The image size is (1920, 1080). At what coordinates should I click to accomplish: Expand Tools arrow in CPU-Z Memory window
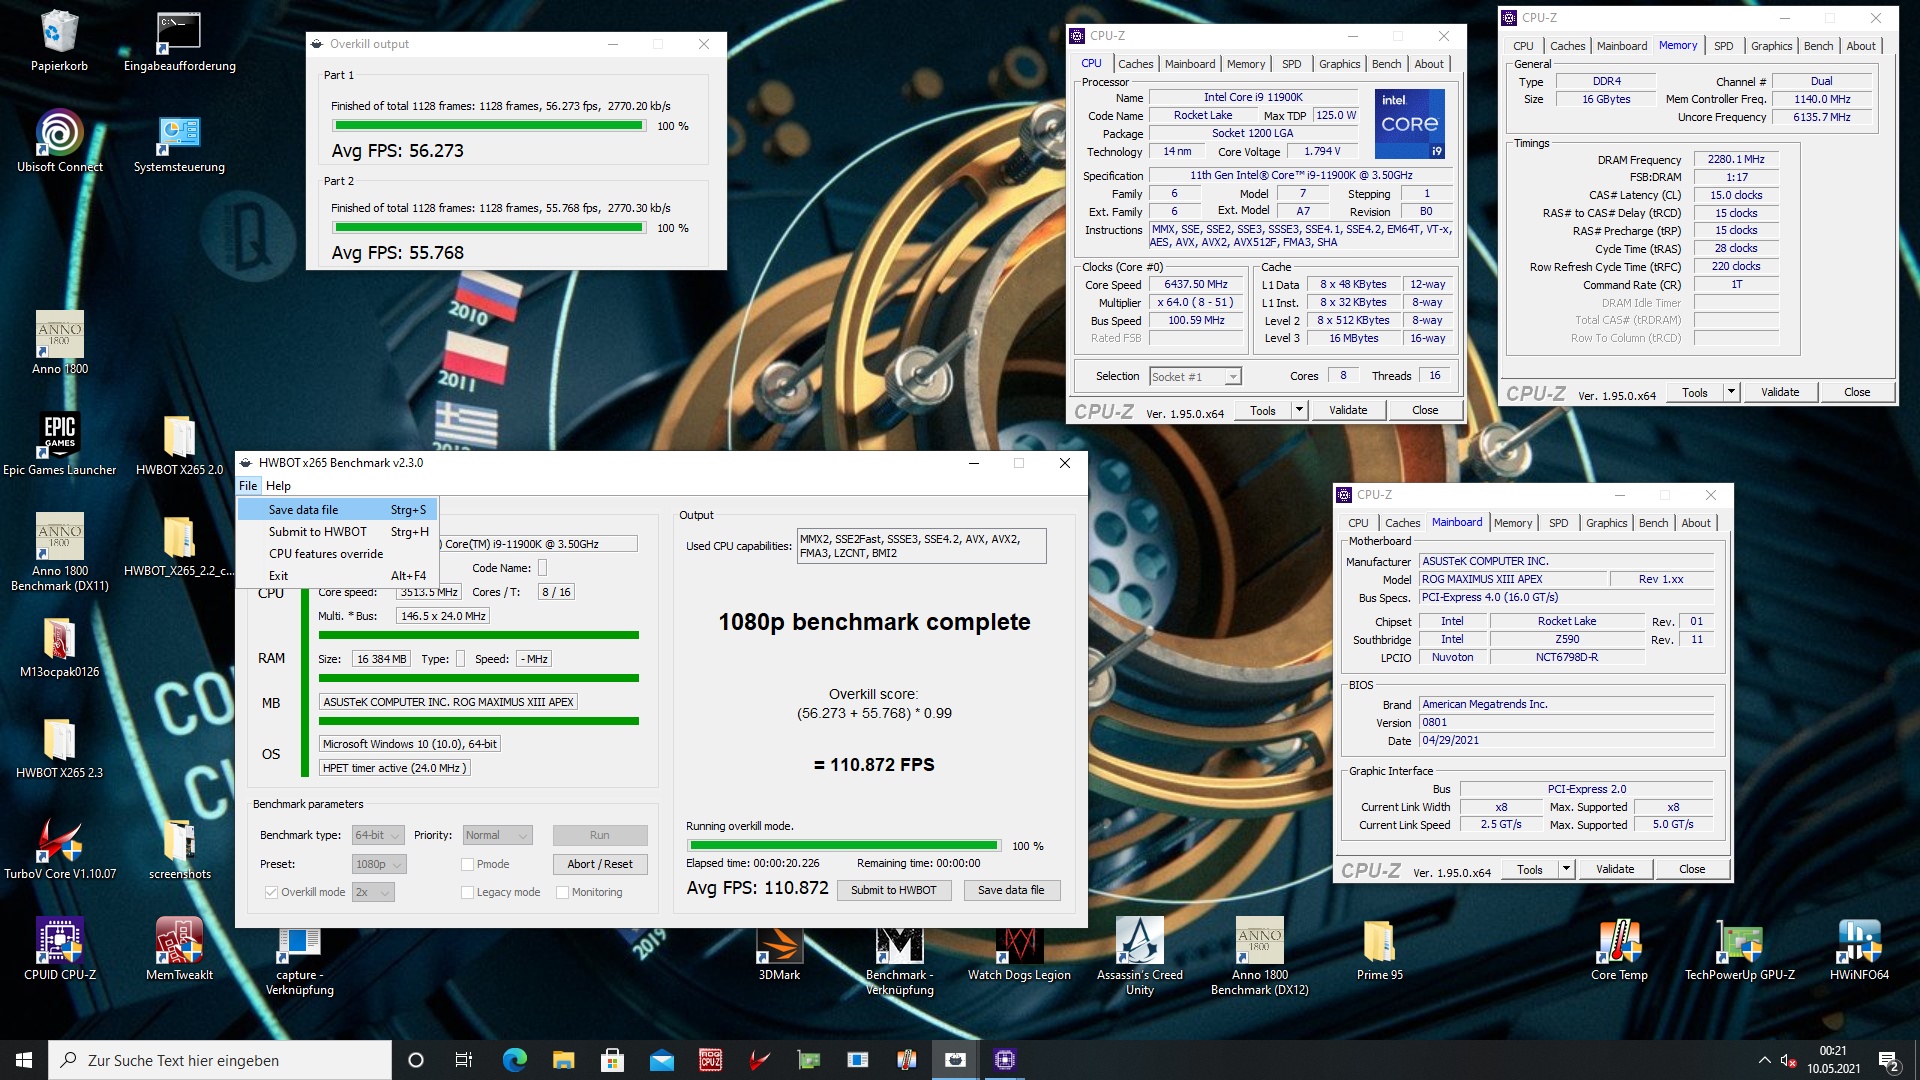coord(1730,392)
